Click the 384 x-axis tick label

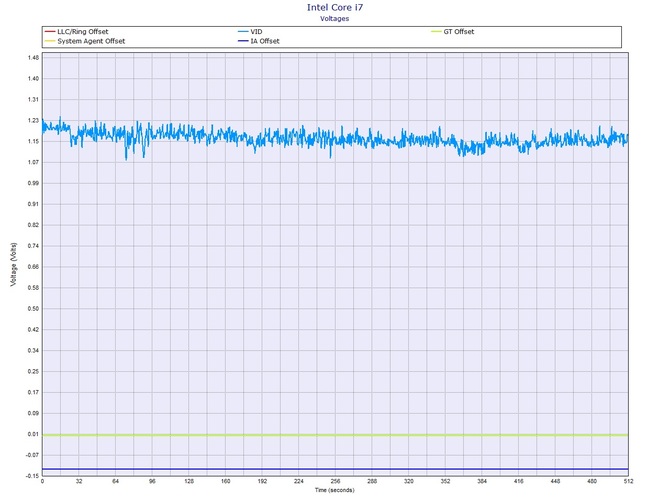482,481
